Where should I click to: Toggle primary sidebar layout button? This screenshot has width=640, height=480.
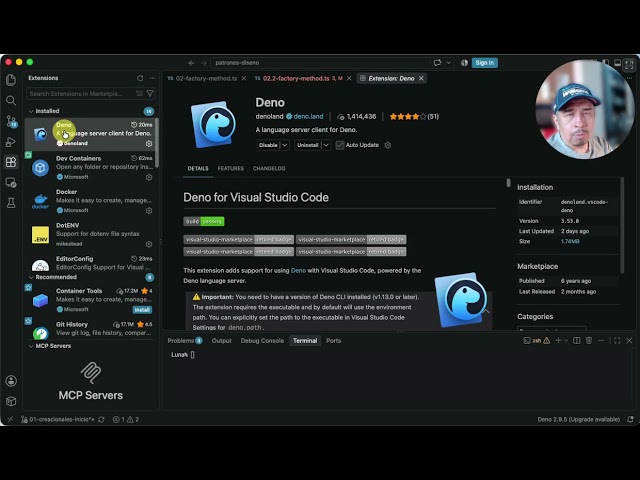tap(606, 63)
